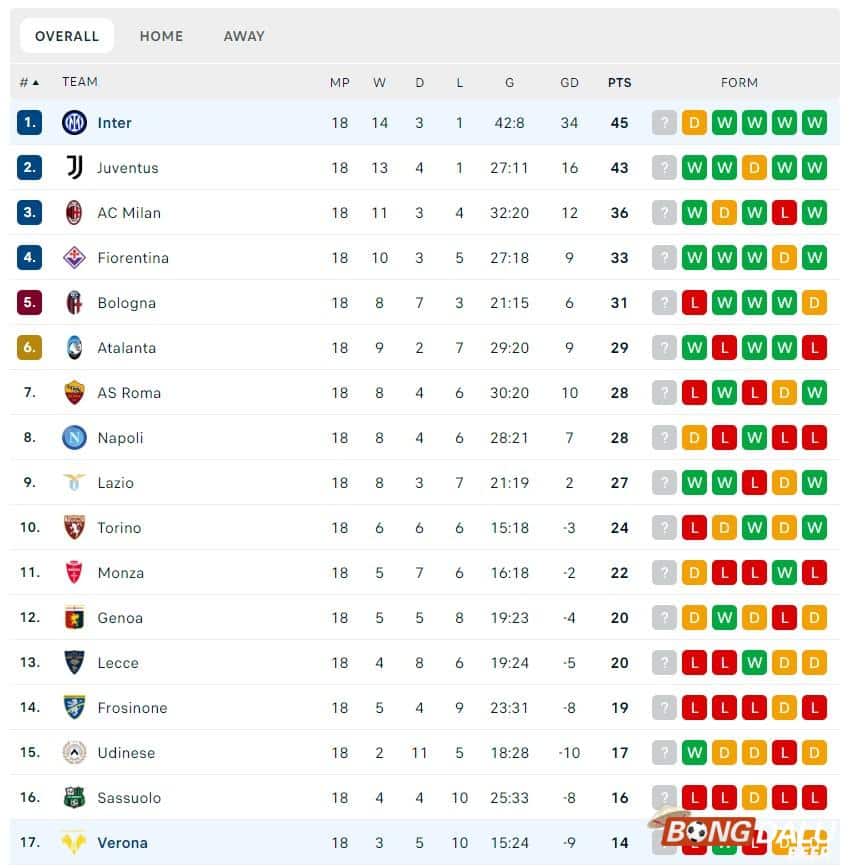Open the Fiorentina crest icon
Viewport: 850px width, 868px height.
73,257
